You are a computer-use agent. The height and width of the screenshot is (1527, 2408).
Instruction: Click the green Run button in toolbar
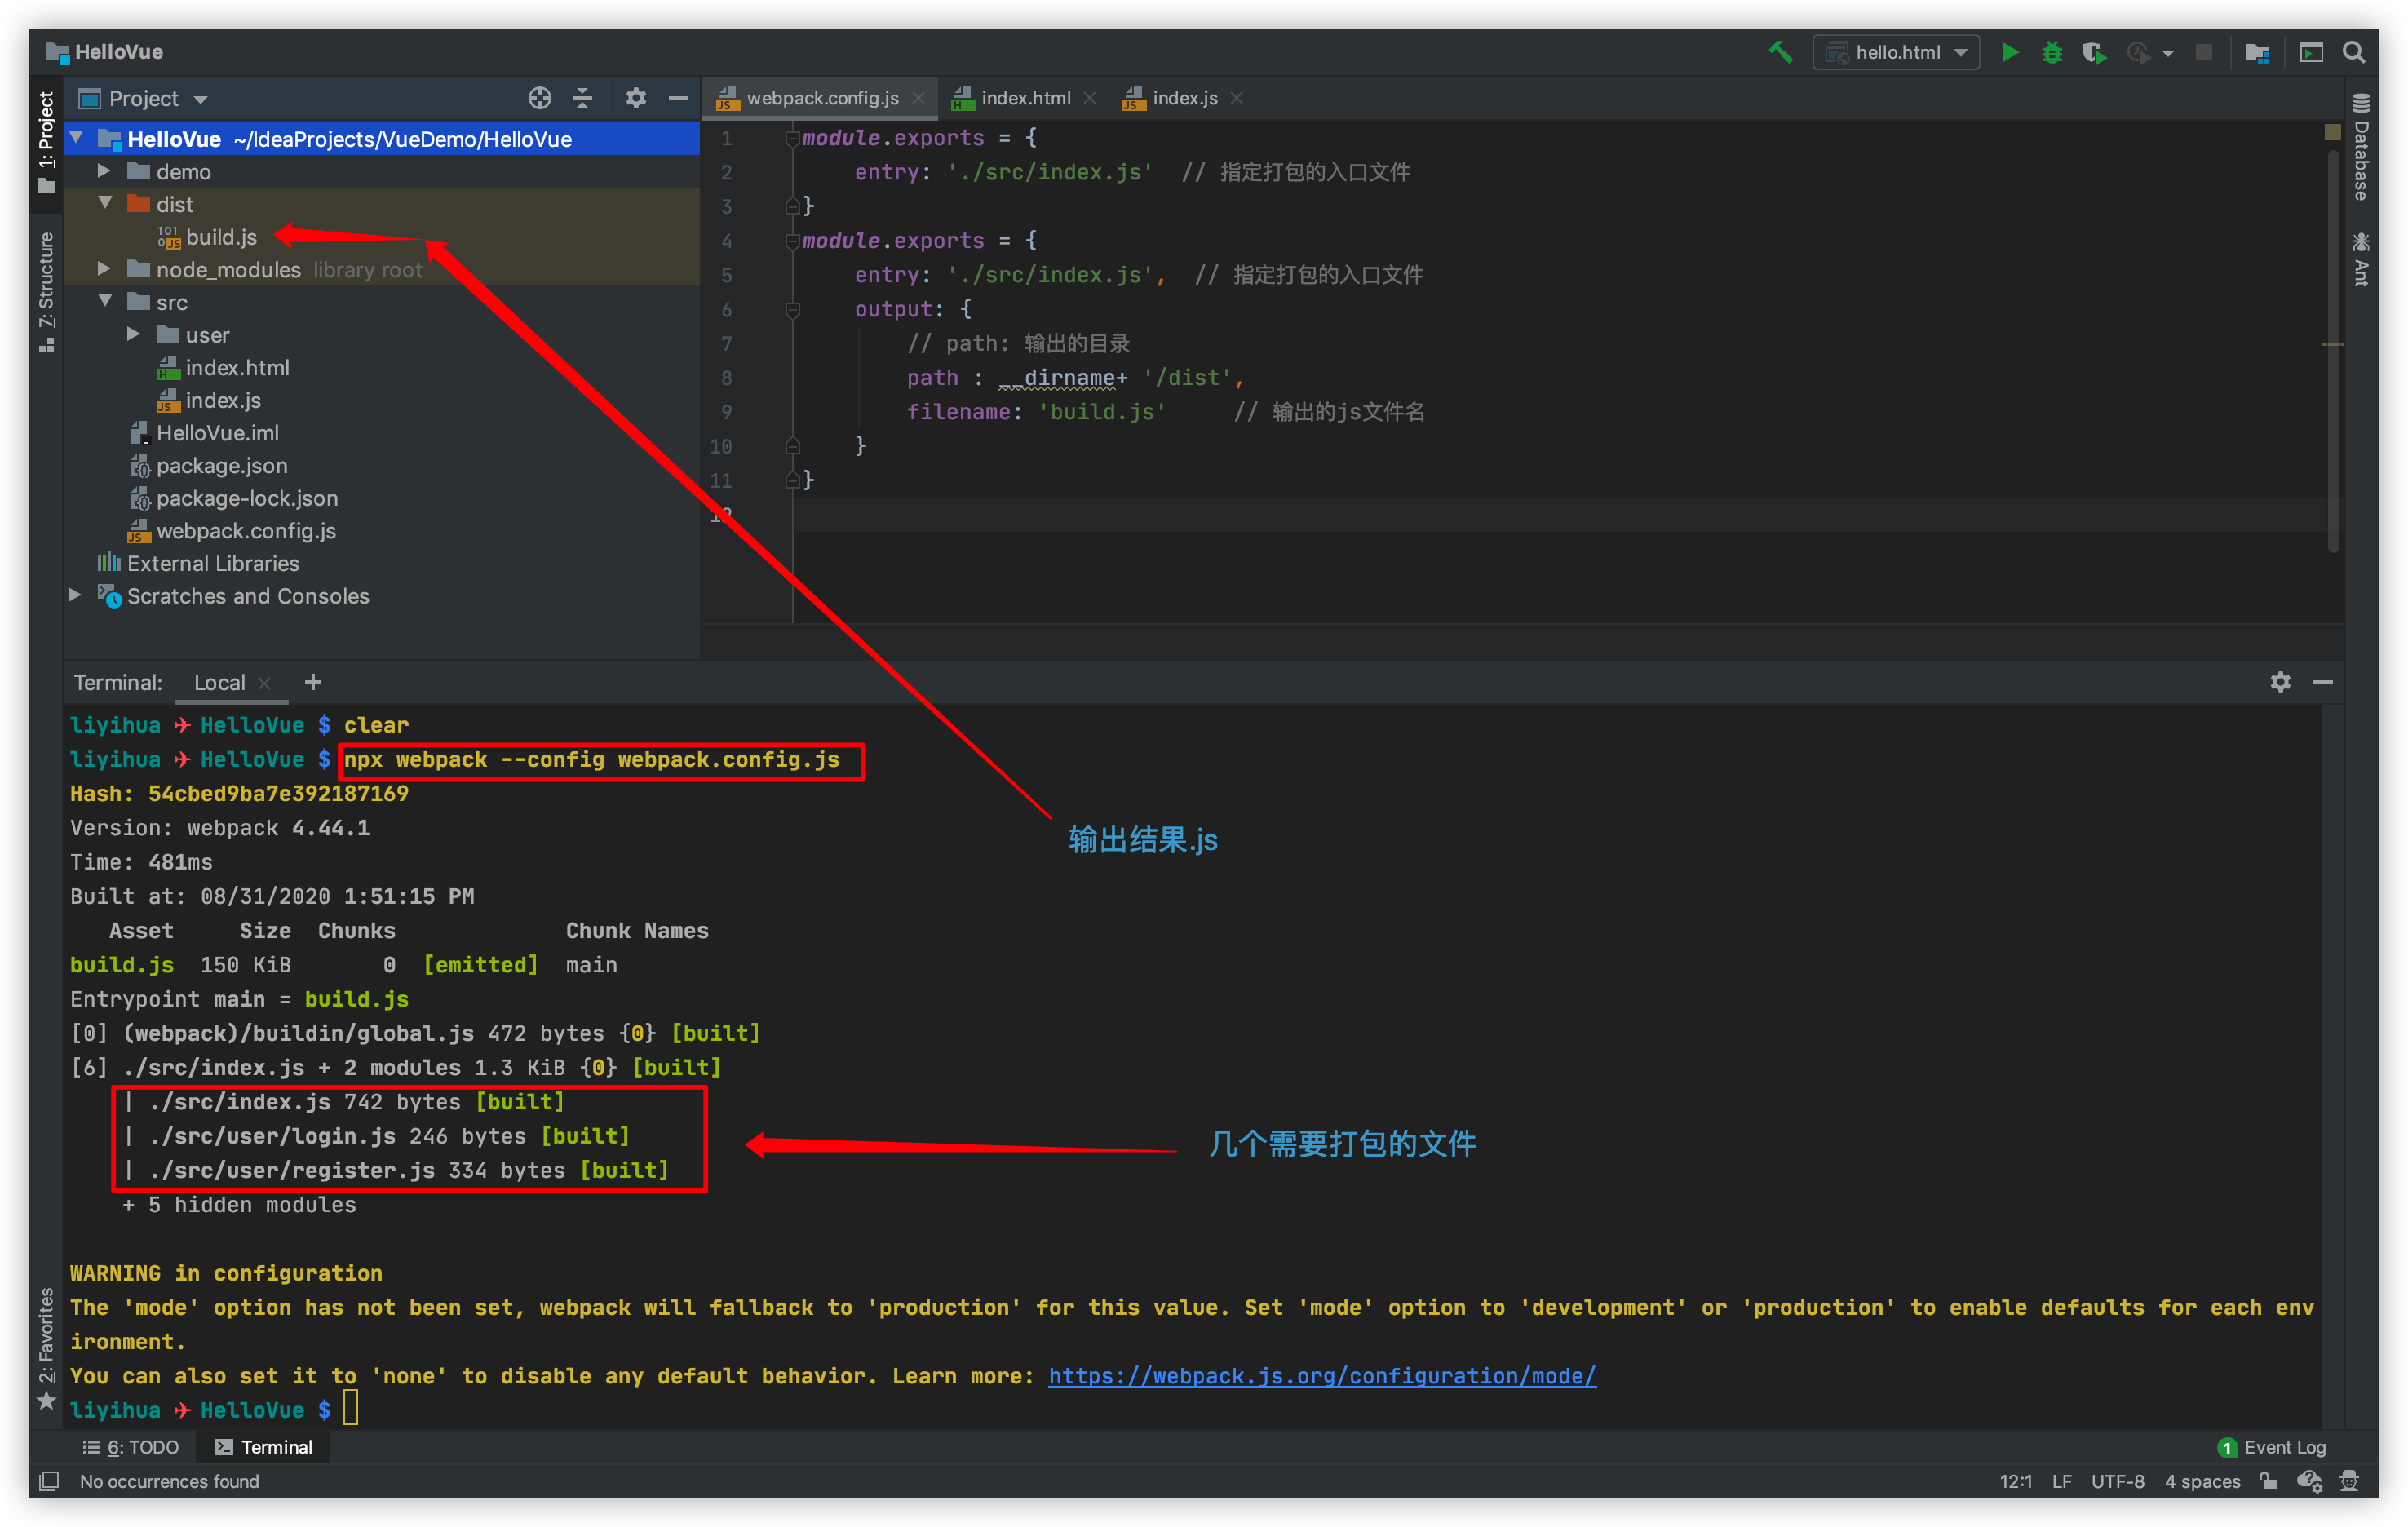[2009, 52]
